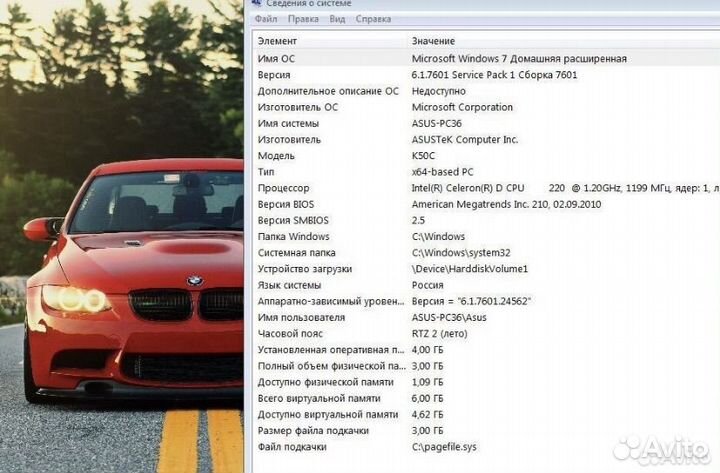Screen dimensions: 720x473
Task: Select the Файл подкачки pagefile.sys row
Action: point(487,447)
